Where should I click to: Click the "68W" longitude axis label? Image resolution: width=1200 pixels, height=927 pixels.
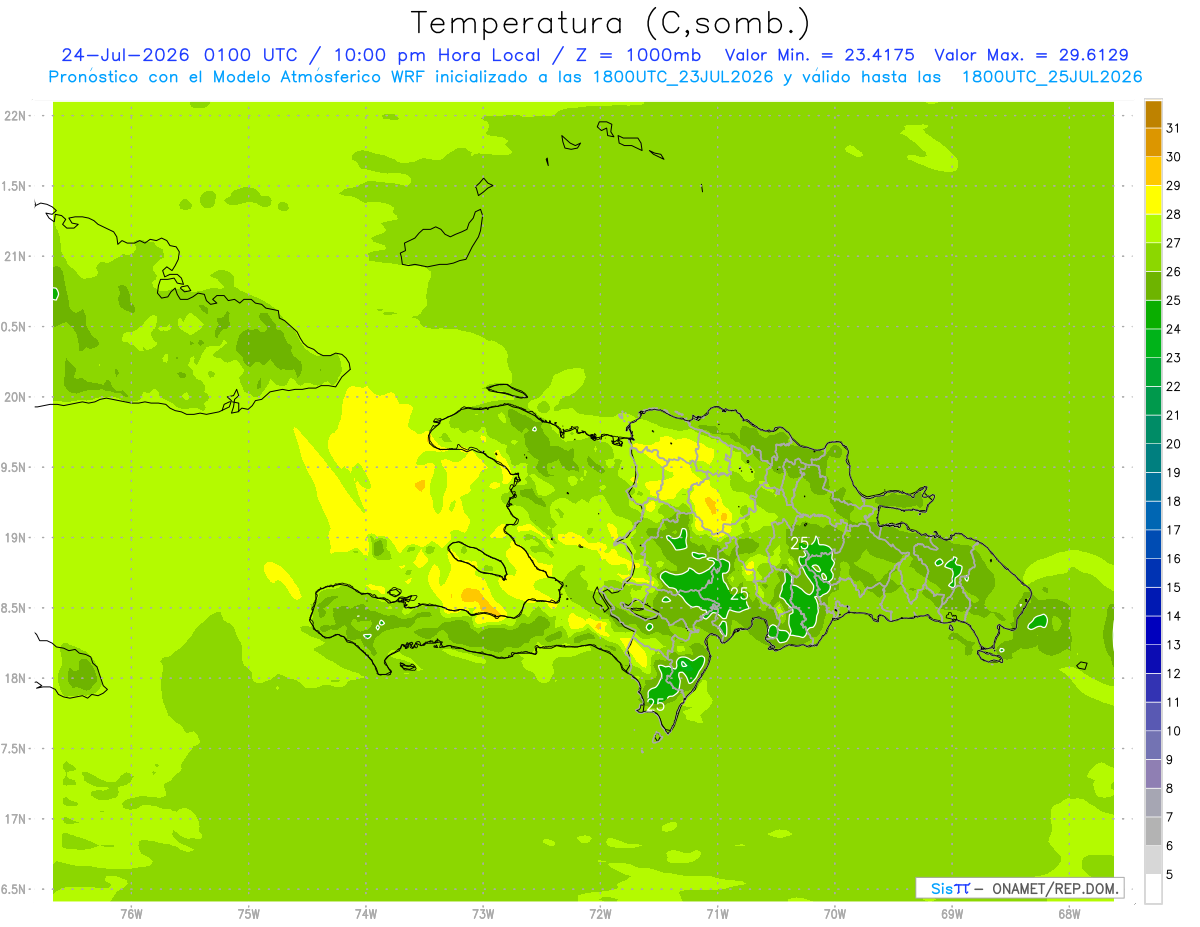(1069, 914)
